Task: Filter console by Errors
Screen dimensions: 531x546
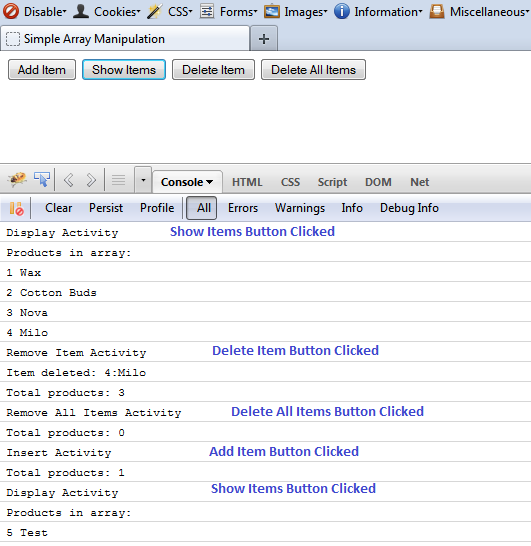Action: [243, 208]
